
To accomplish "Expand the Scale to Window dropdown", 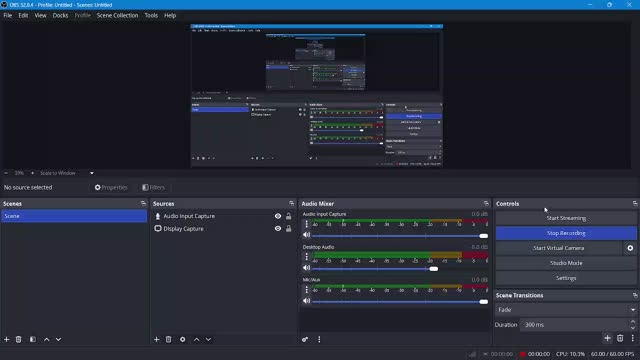I will tap(91, 173).
